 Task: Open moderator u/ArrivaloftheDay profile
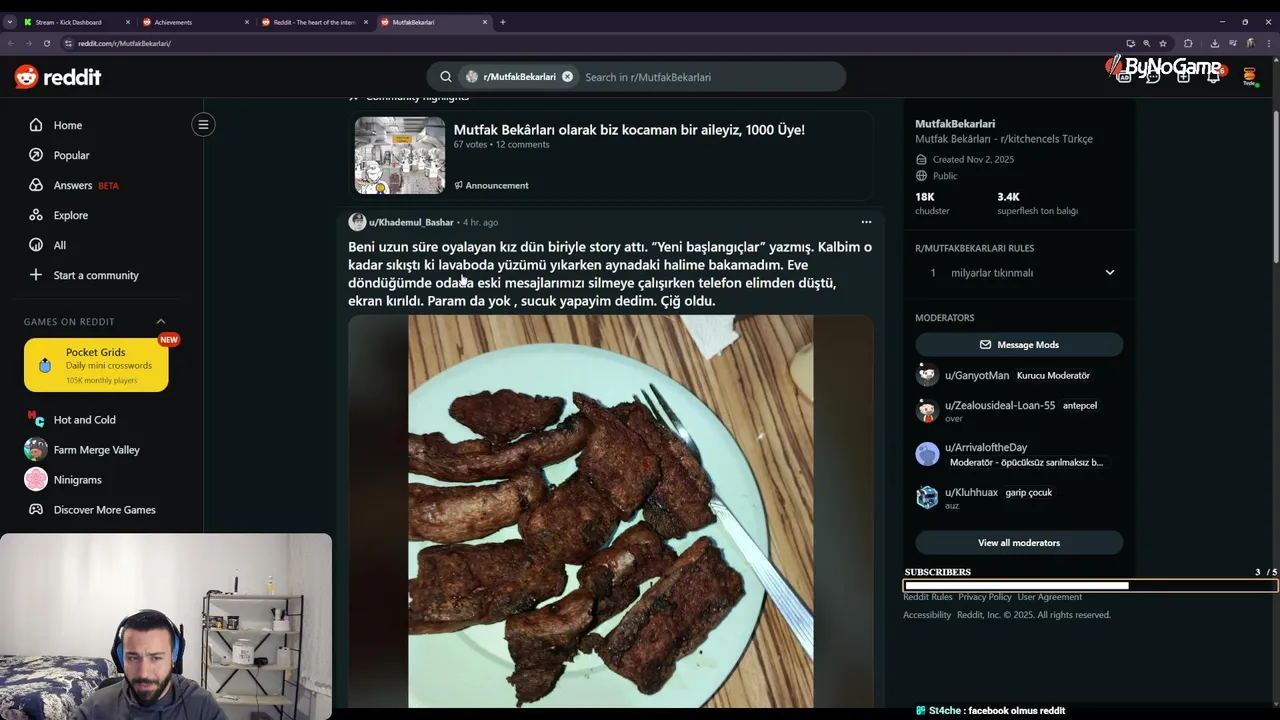986,447
